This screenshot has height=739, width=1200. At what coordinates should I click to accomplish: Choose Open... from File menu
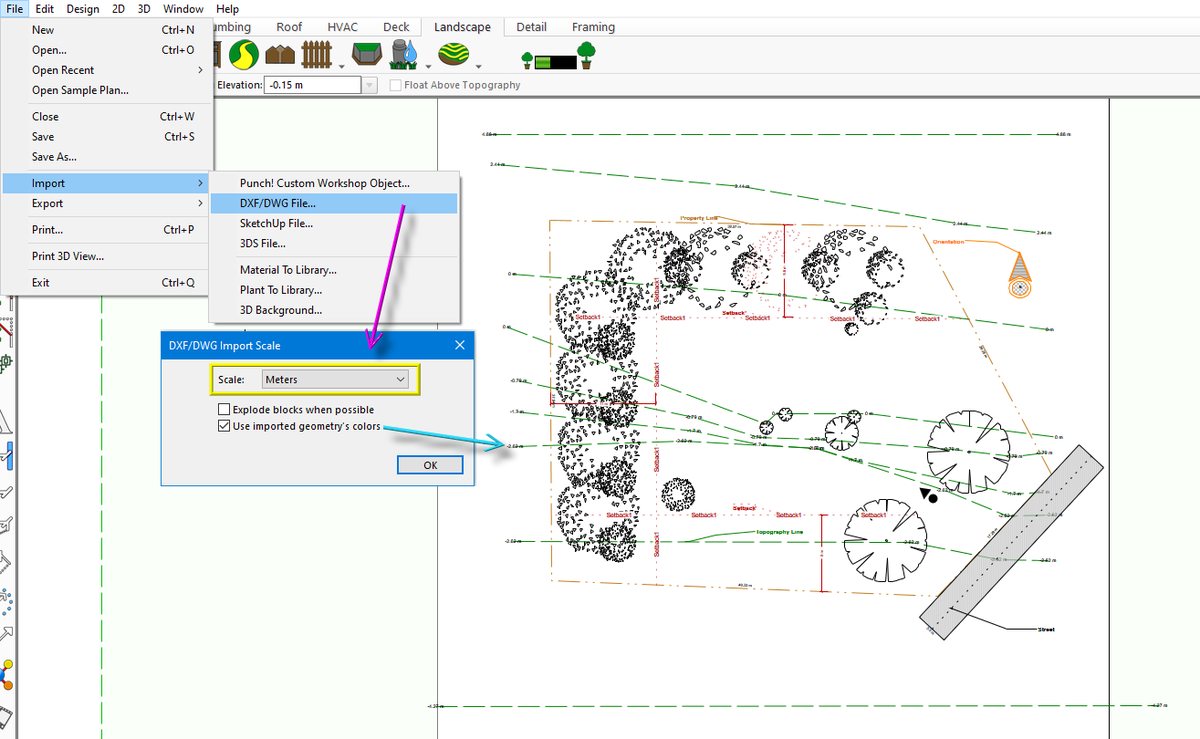pos(106,50)
